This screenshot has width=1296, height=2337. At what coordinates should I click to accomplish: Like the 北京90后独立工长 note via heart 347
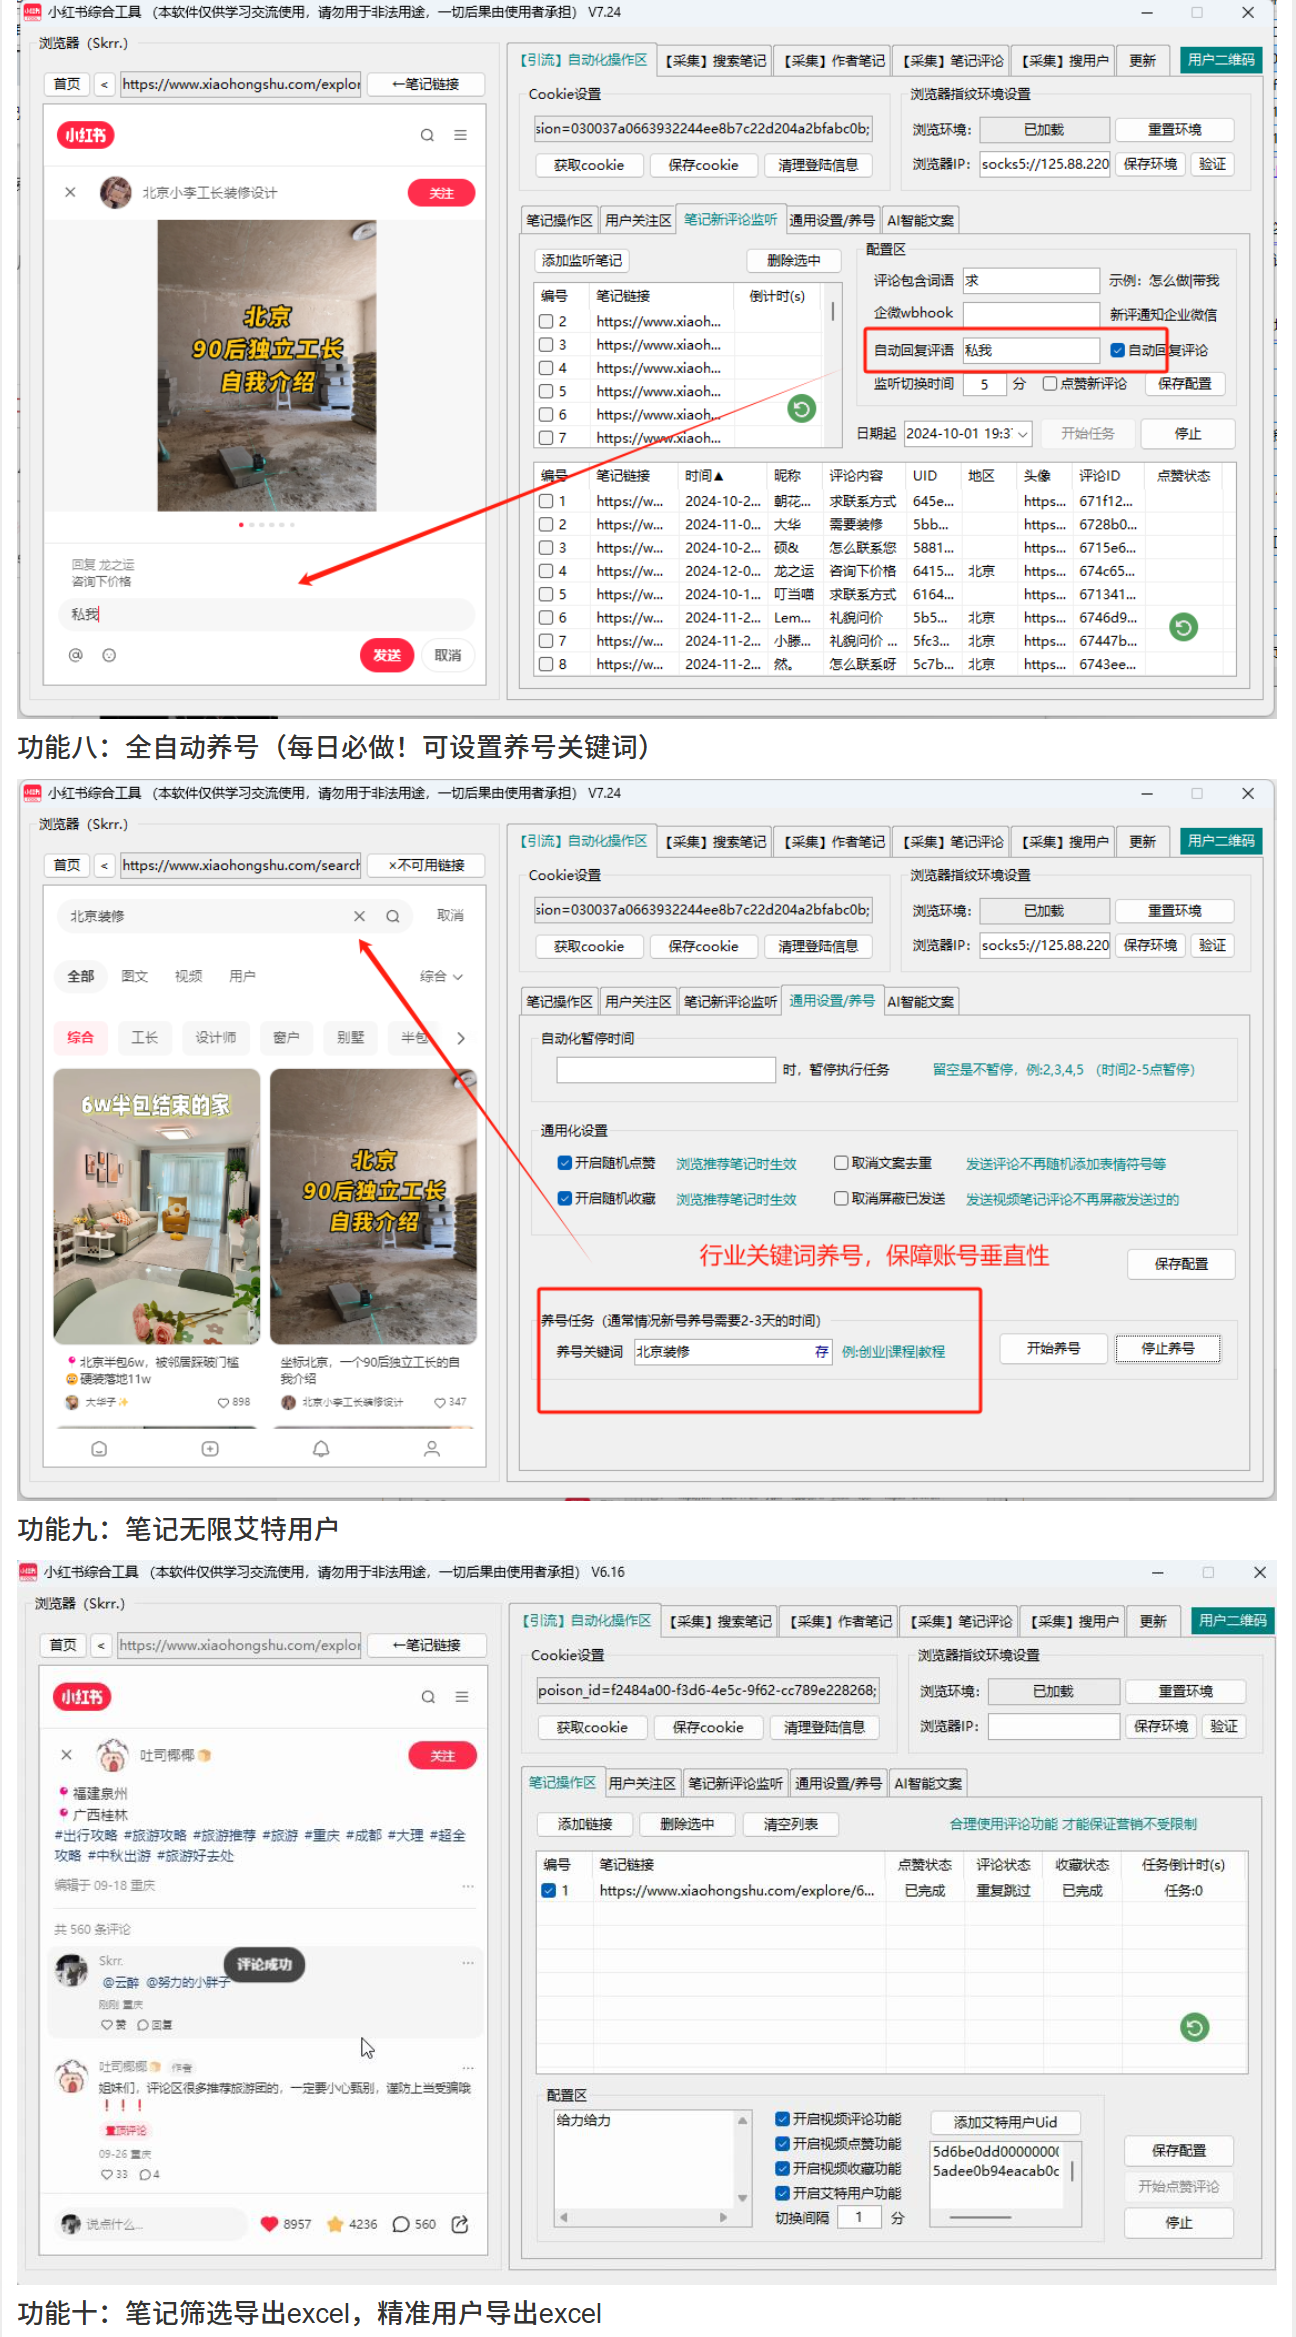(440, 1402)
